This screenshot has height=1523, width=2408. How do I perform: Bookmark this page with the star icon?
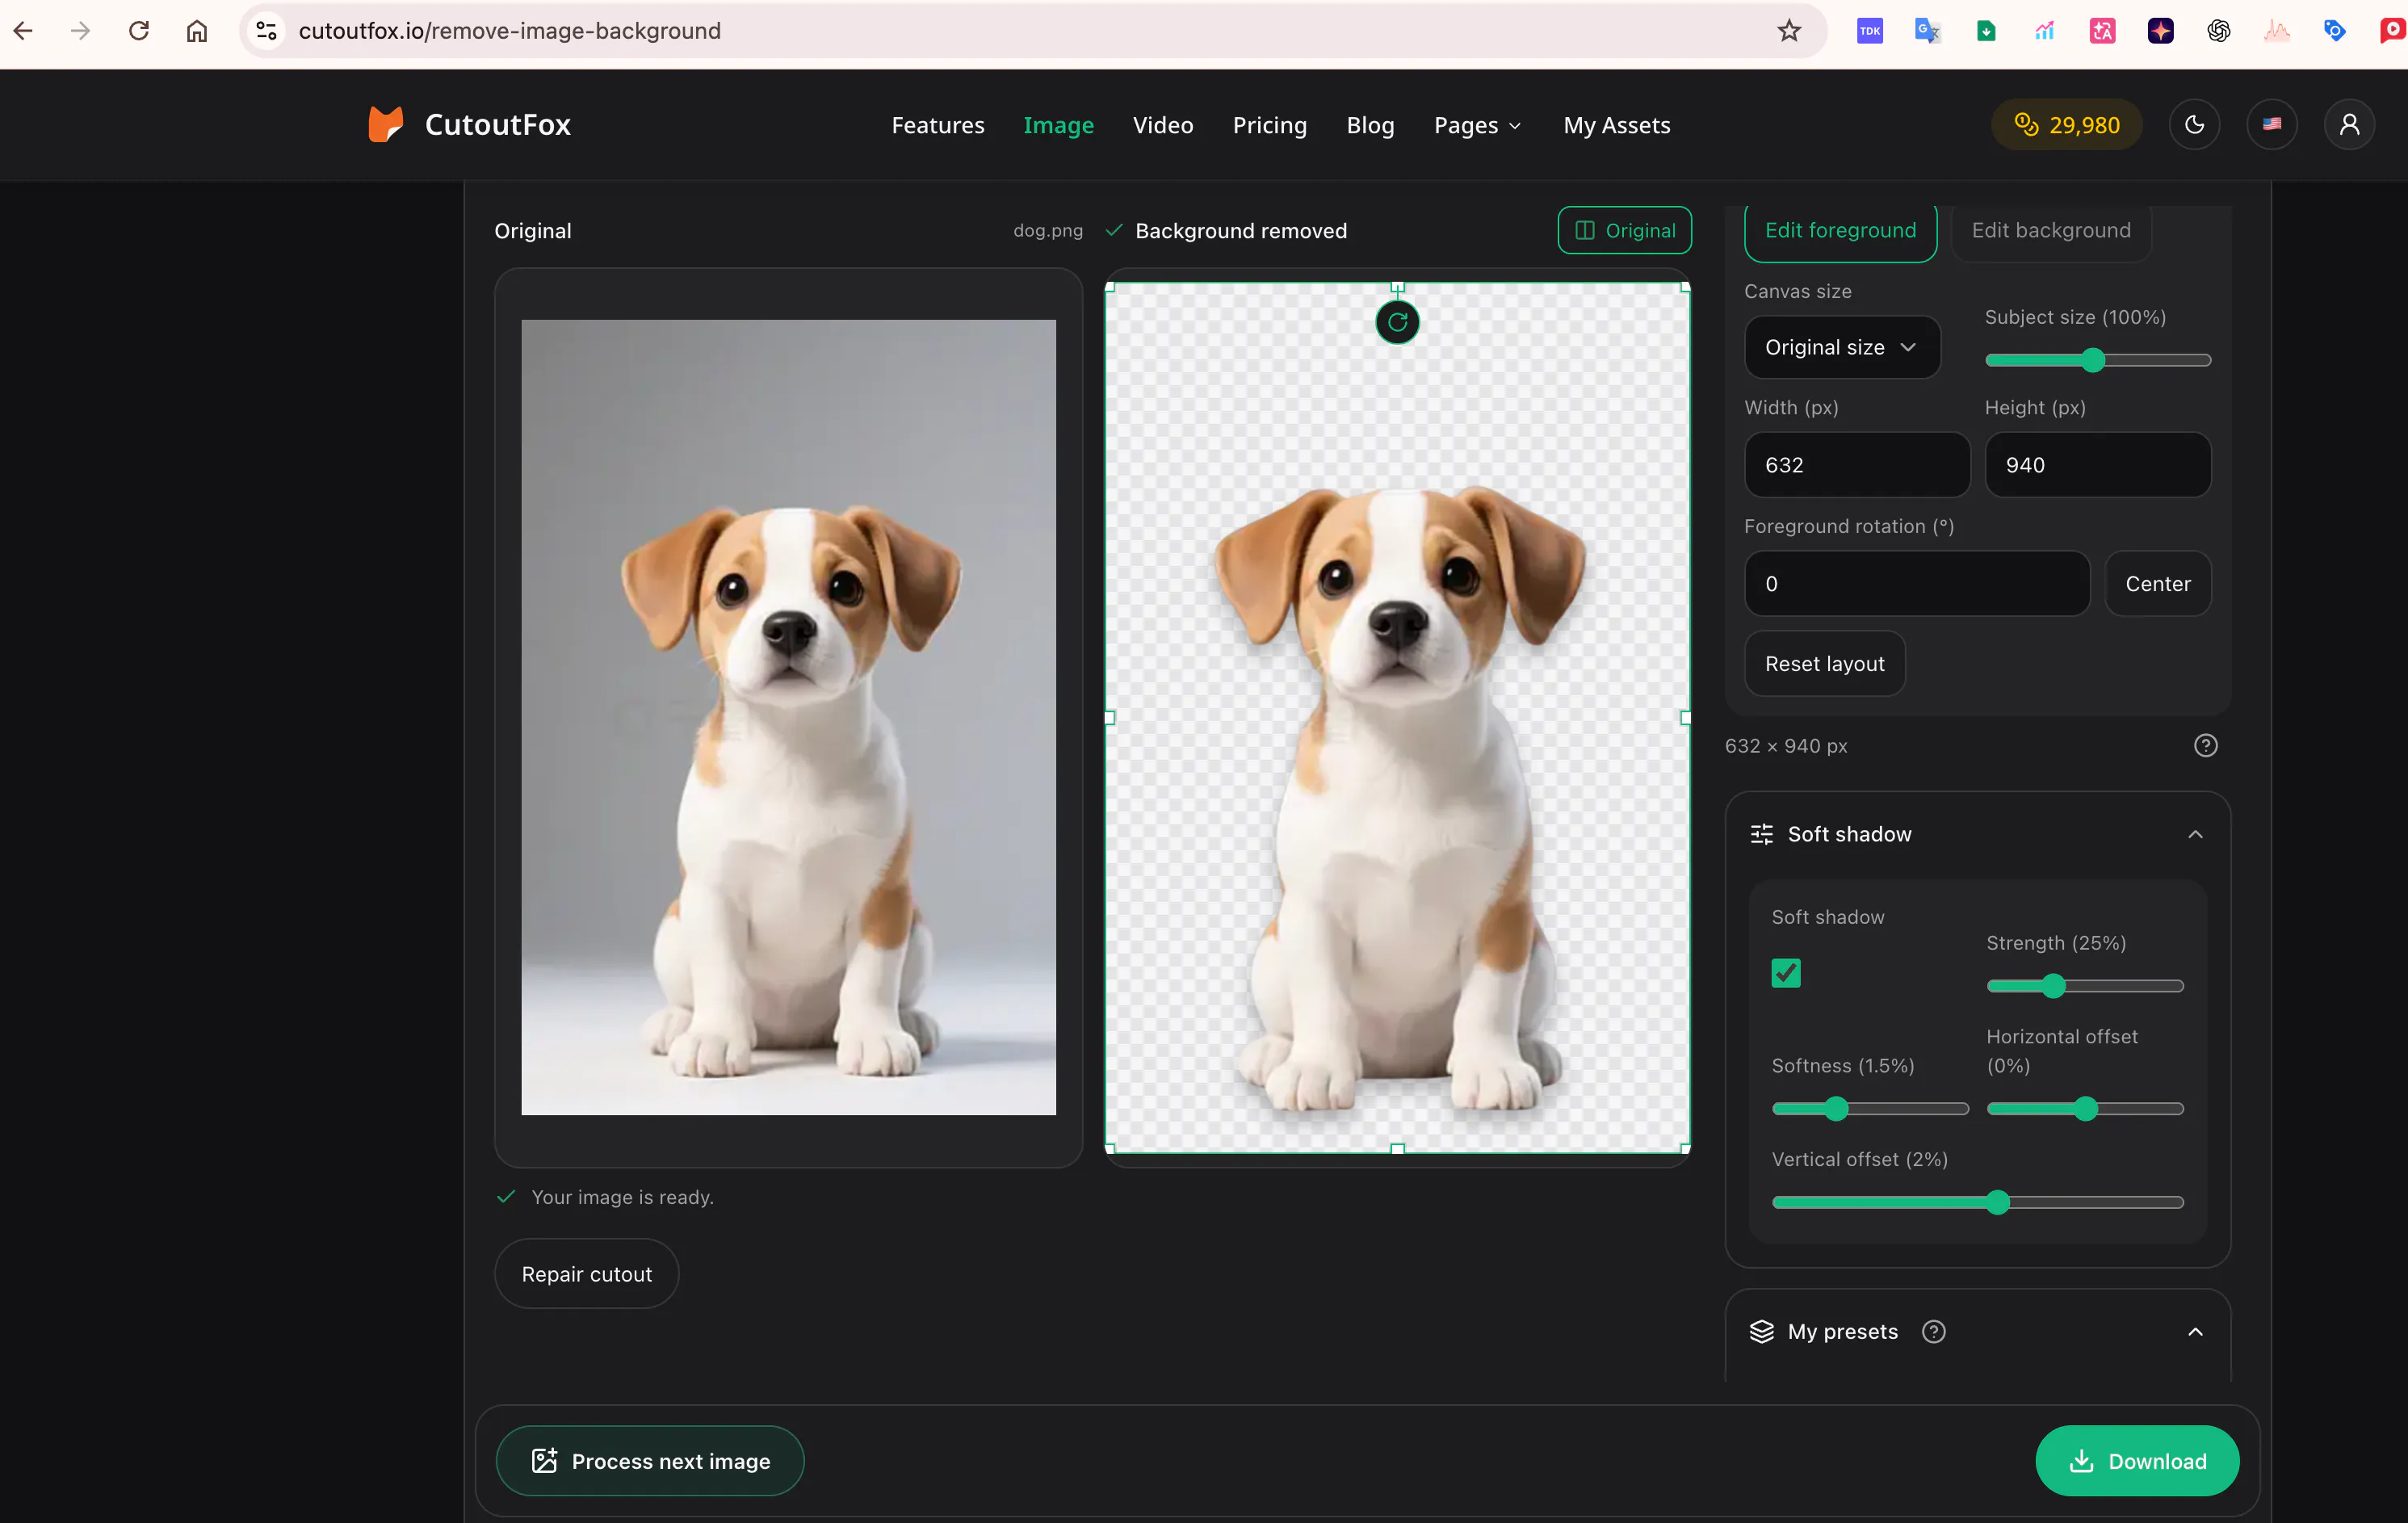(1789, 31)
